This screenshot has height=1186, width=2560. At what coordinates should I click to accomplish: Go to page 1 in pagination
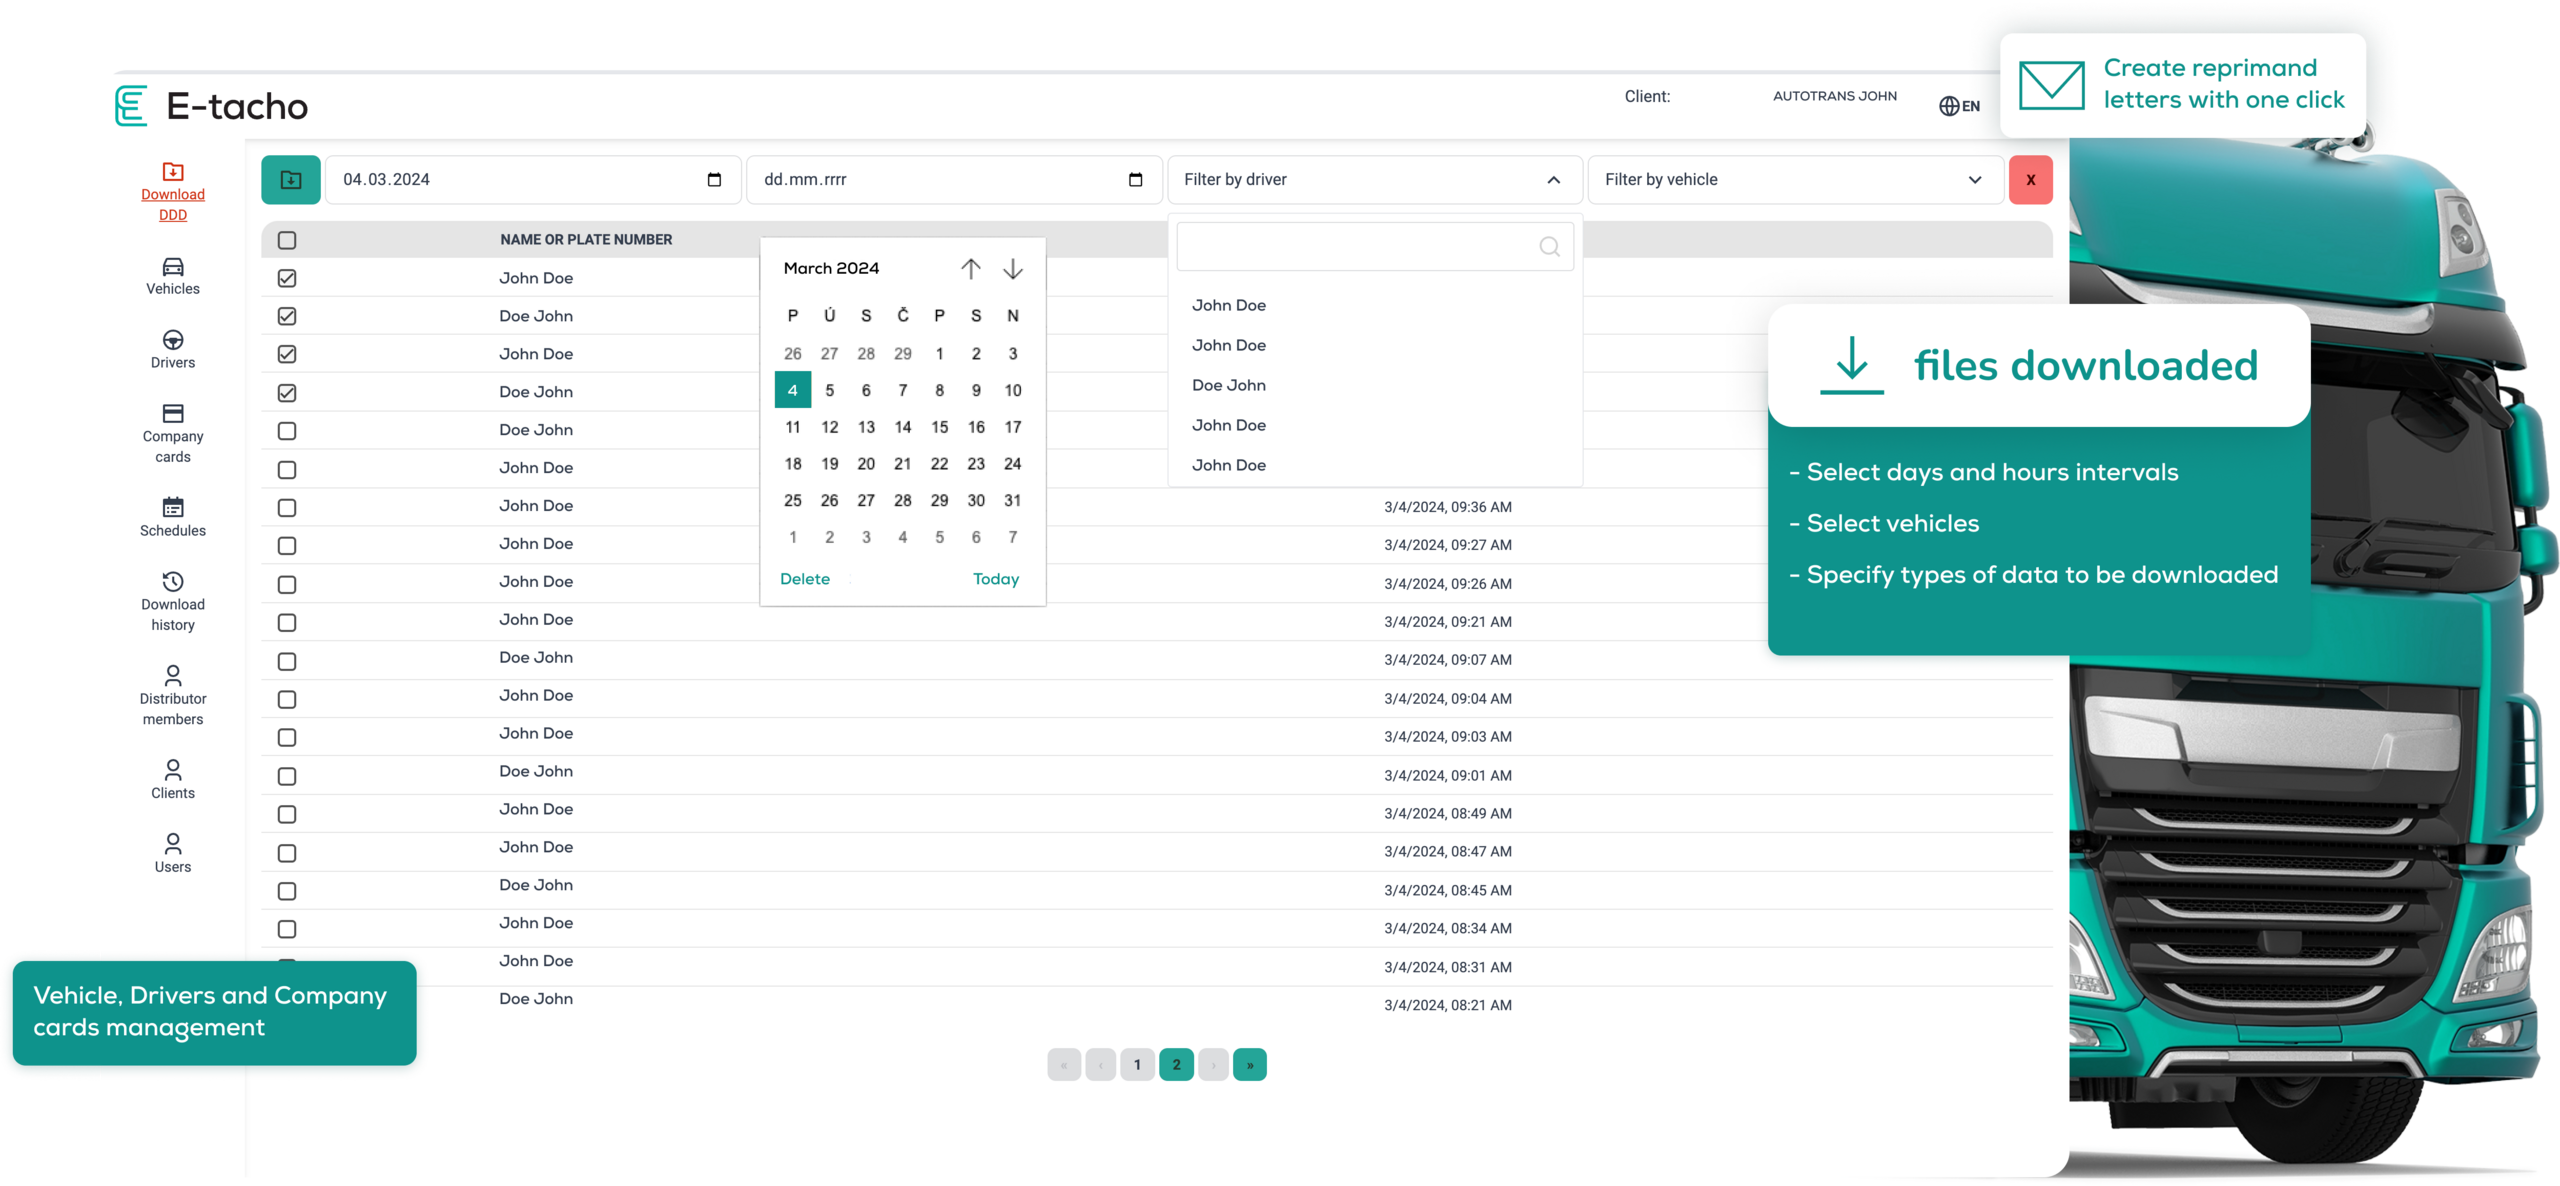[x=1137, y=1065]
